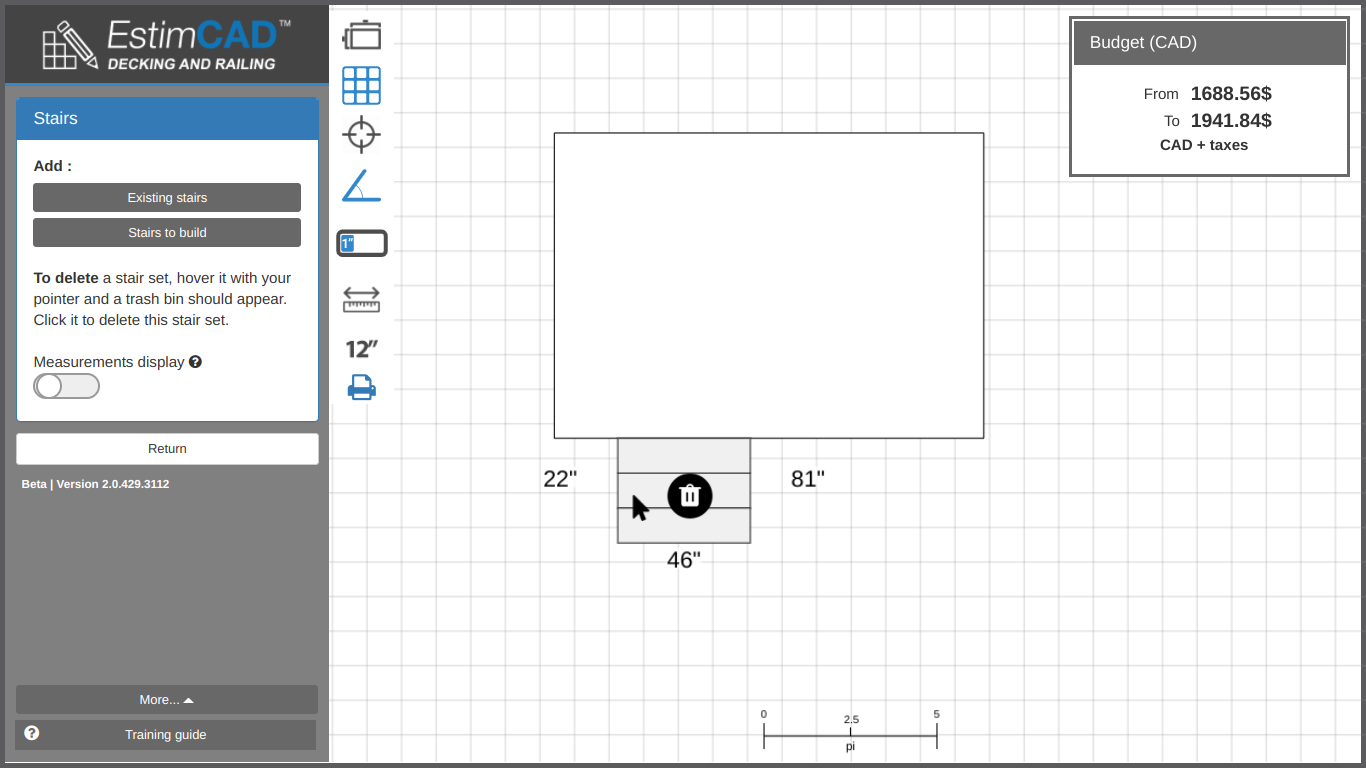Open the Training guide
The width and height of the screenshot is (1366, 768).
(x=166, y=735)
